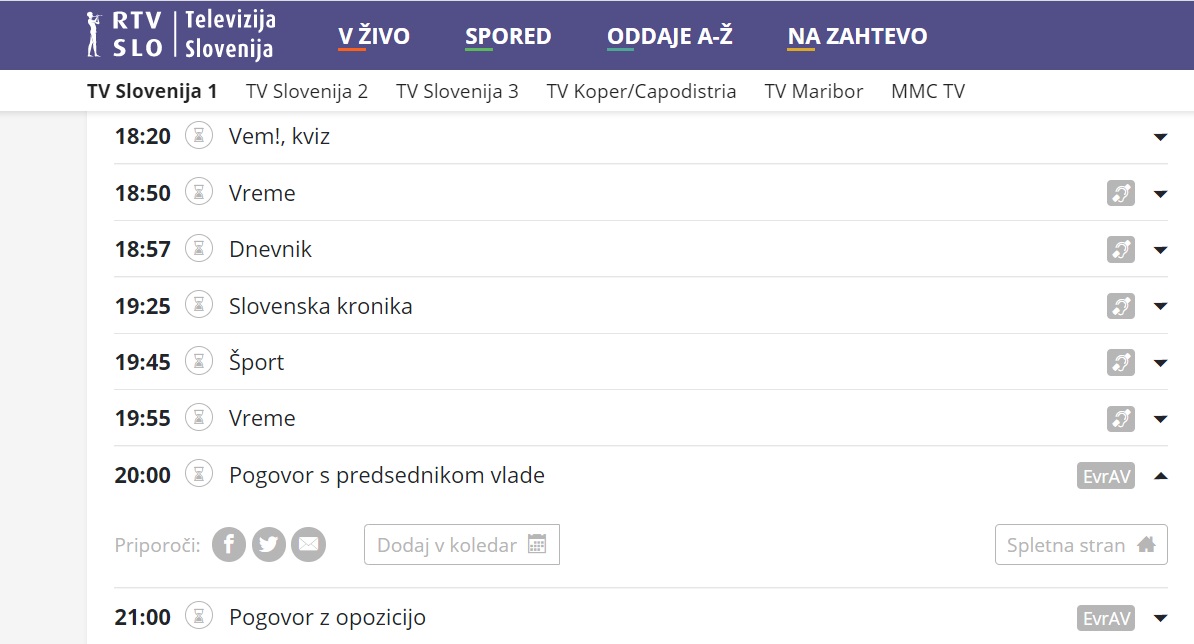The image size is (1194, 644).
Task: Switch to the TV Slovenija 2 tab
Action: click(307, 92)
